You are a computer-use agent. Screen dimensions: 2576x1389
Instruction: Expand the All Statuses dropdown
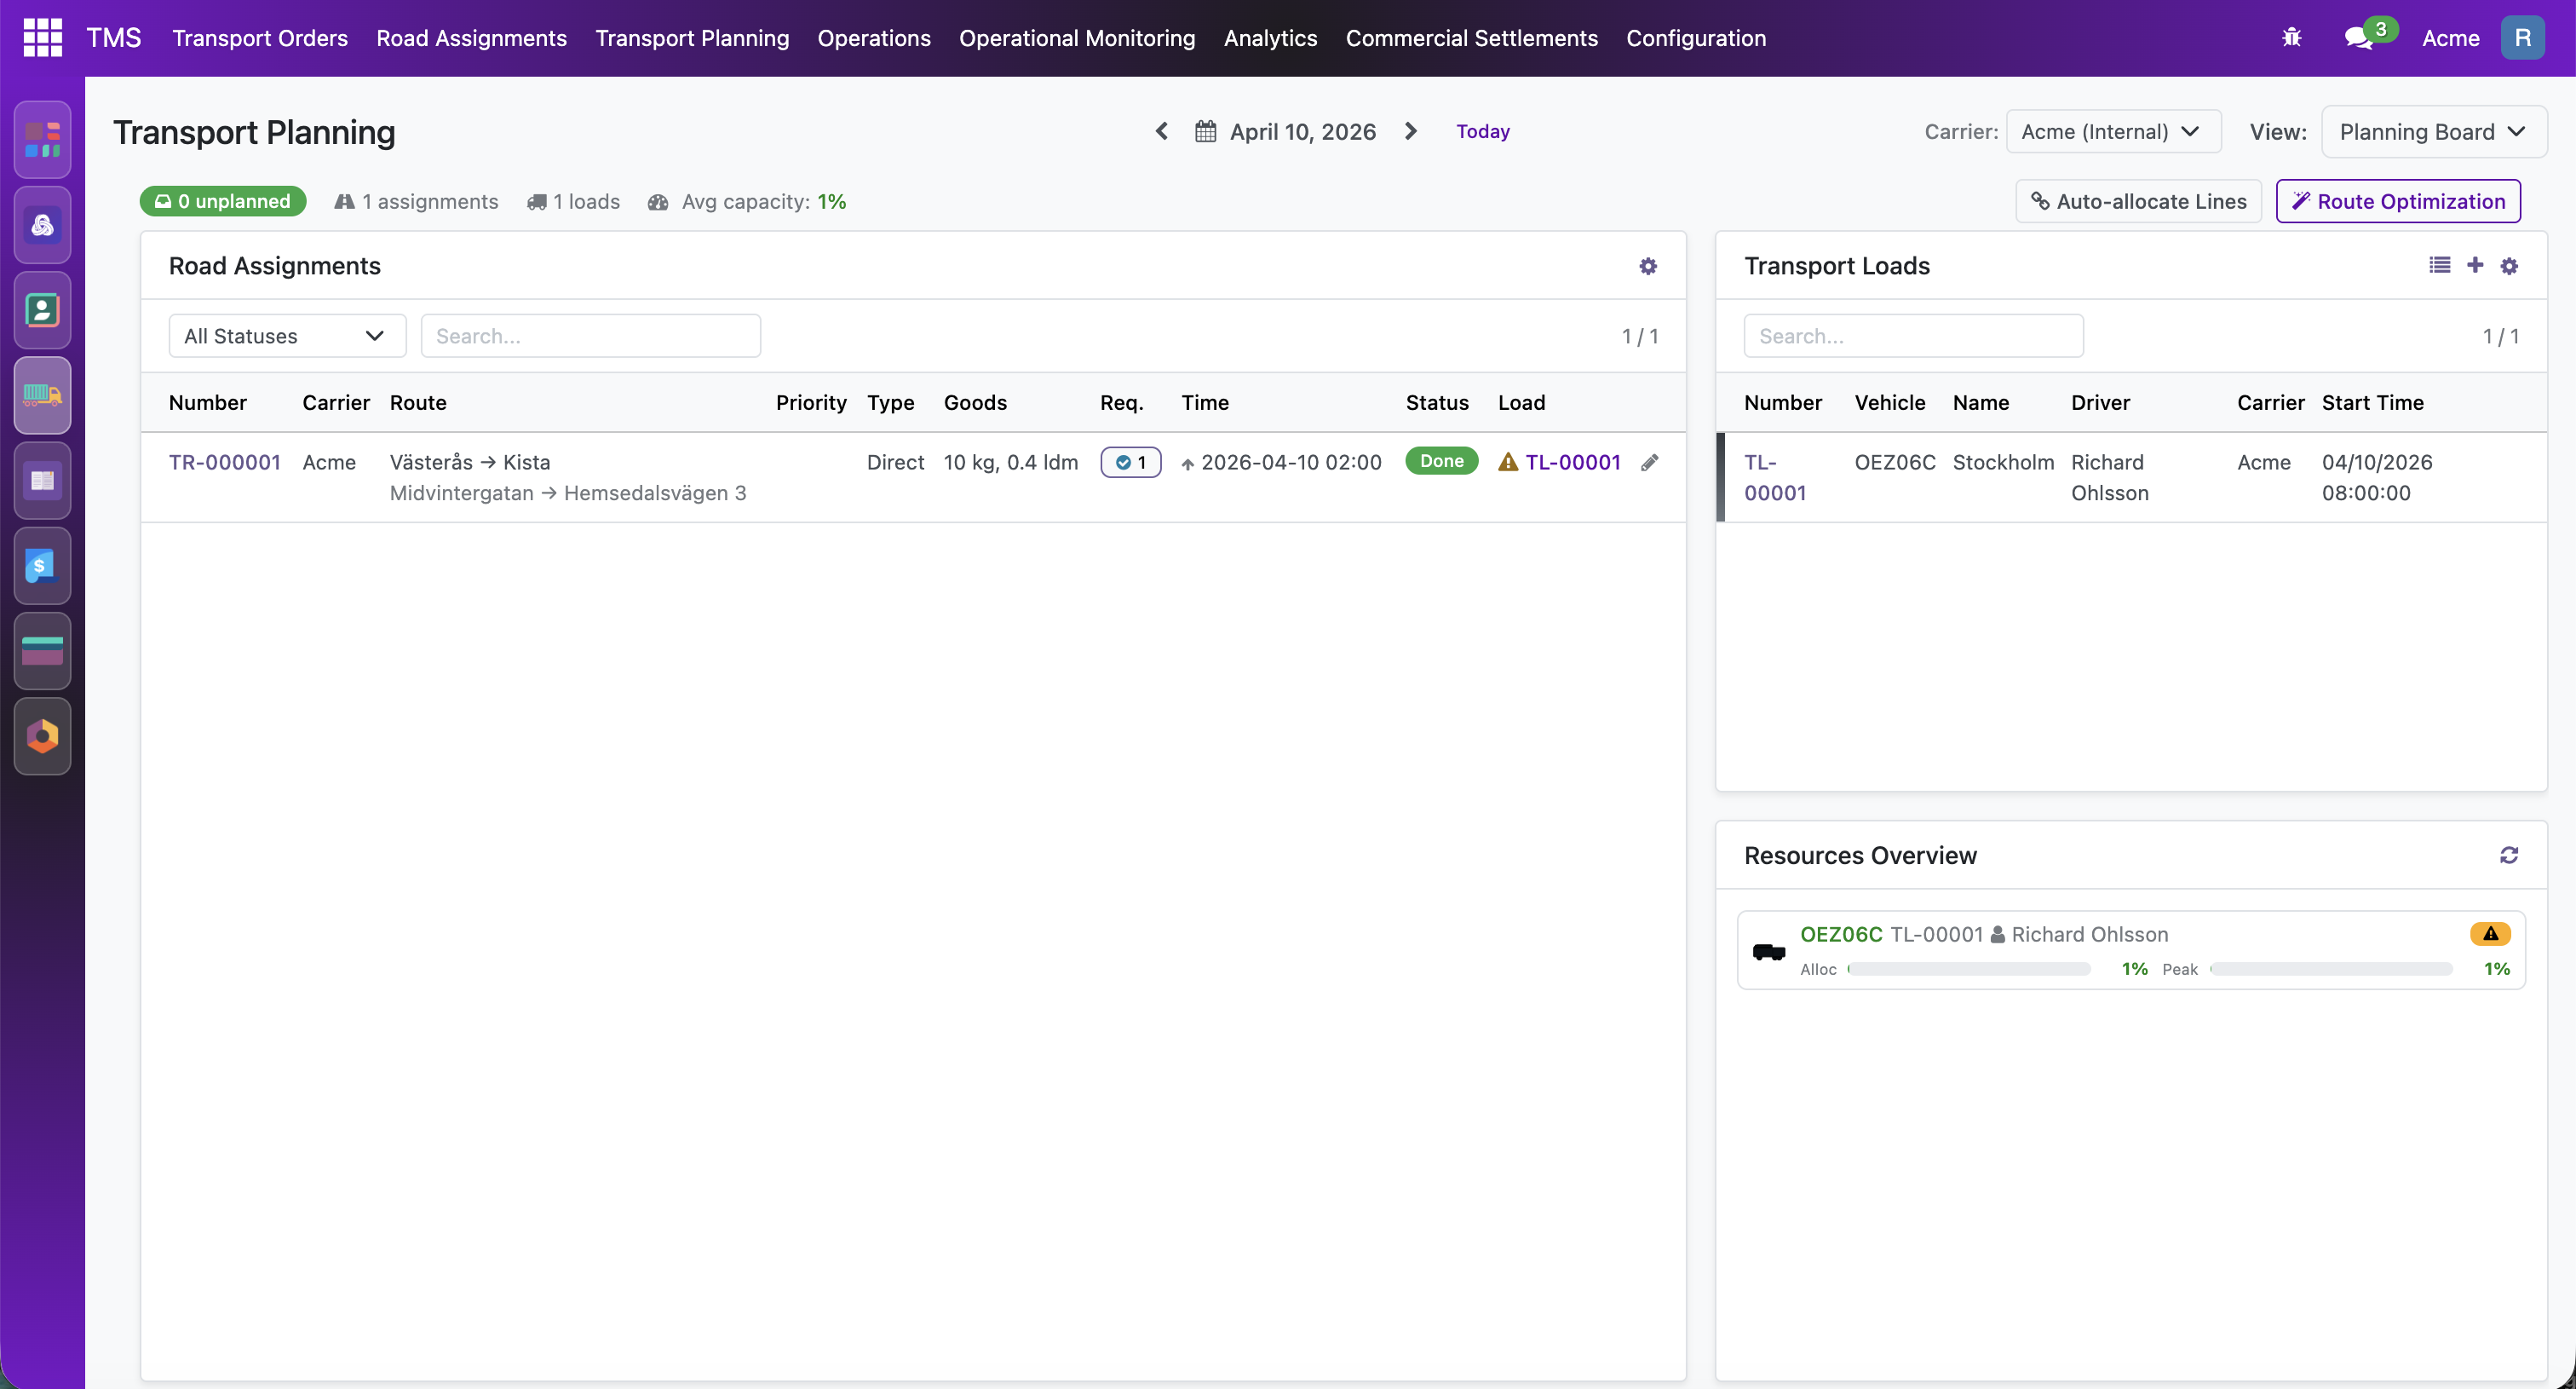tap(287, 336)
